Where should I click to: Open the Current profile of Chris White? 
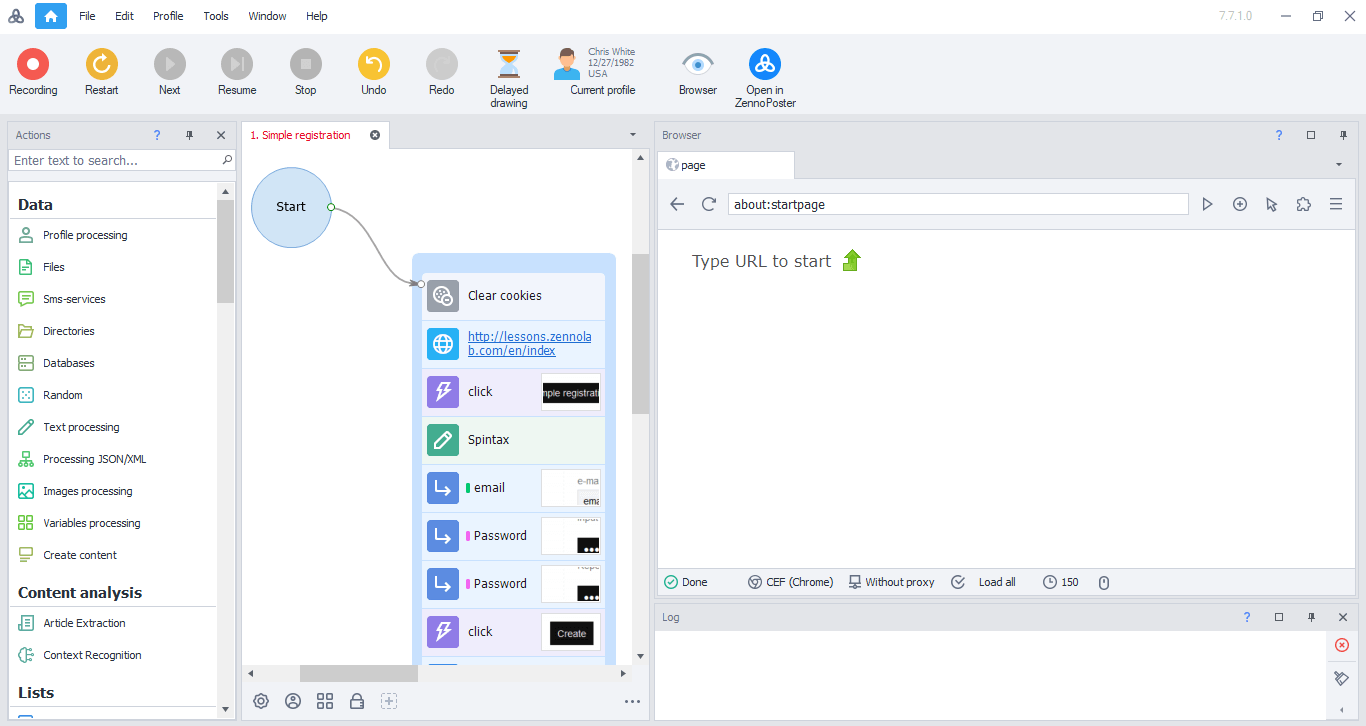(x=602, y=71)
